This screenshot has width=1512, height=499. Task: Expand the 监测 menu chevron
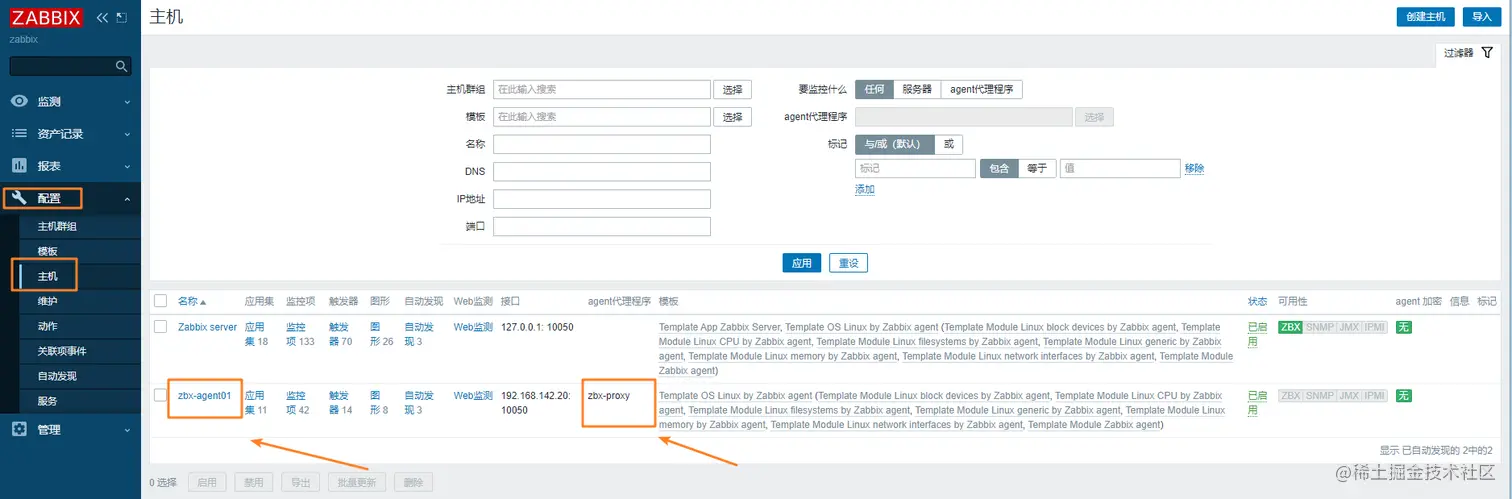click(x=127, y=102)
